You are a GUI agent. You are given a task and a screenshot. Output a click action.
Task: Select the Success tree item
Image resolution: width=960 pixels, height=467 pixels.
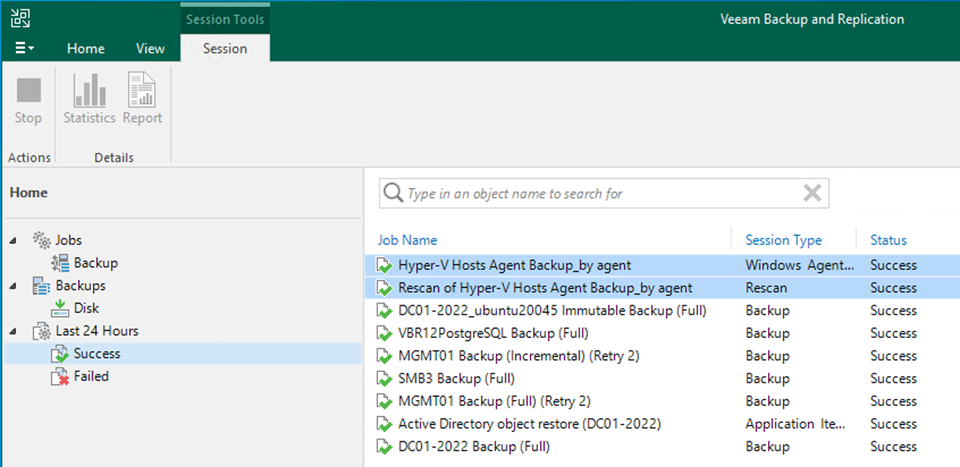tap(97, 354)
